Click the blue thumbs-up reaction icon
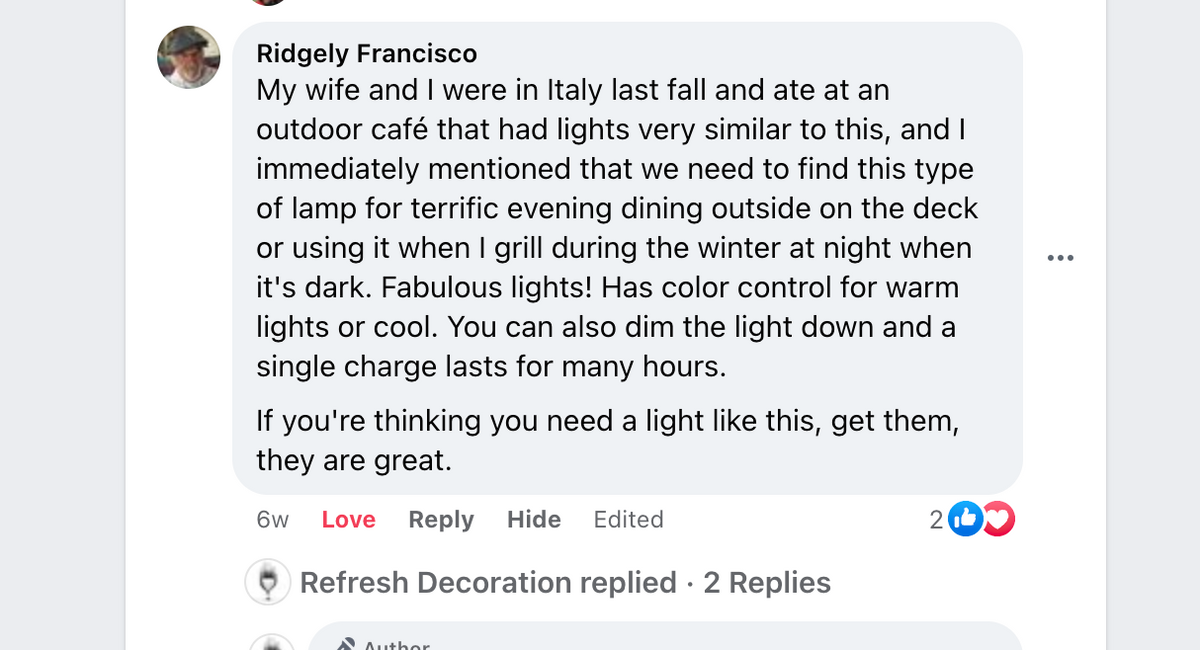 (x=965, y=519)
